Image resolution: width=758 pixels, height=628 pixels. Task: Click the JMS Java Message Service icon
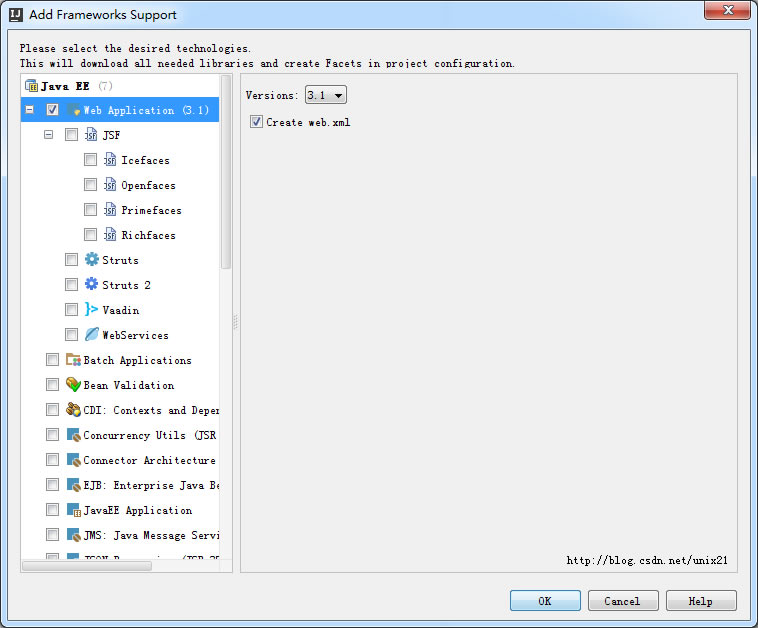pyautogui.click(x=73, y=535)
